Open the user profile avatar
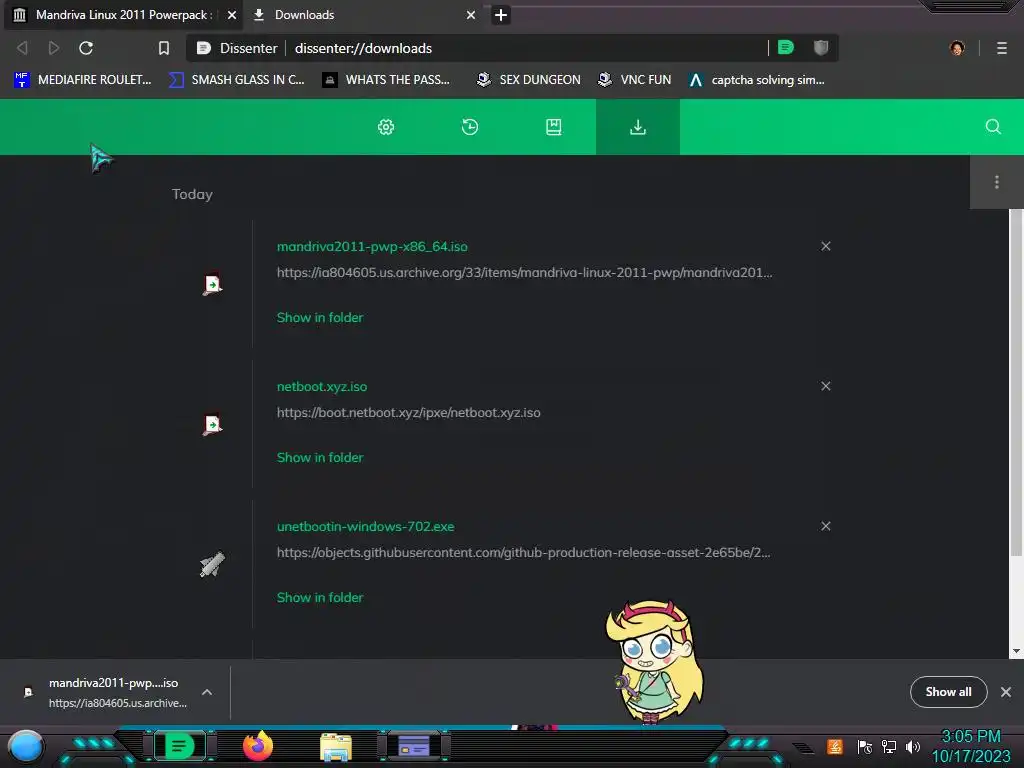 click(957, 48)
